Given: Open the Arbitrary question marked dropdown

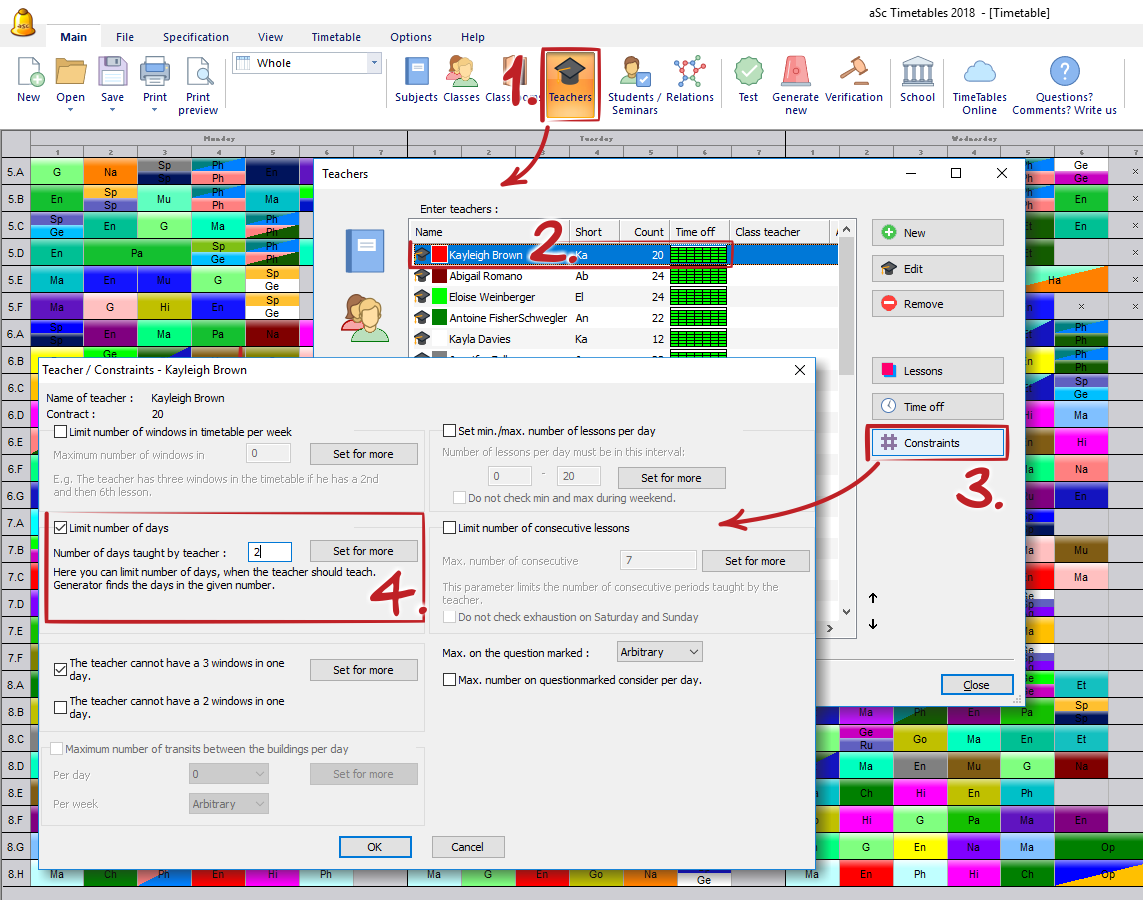Looking at the screenshot, I should click(660, 652).
